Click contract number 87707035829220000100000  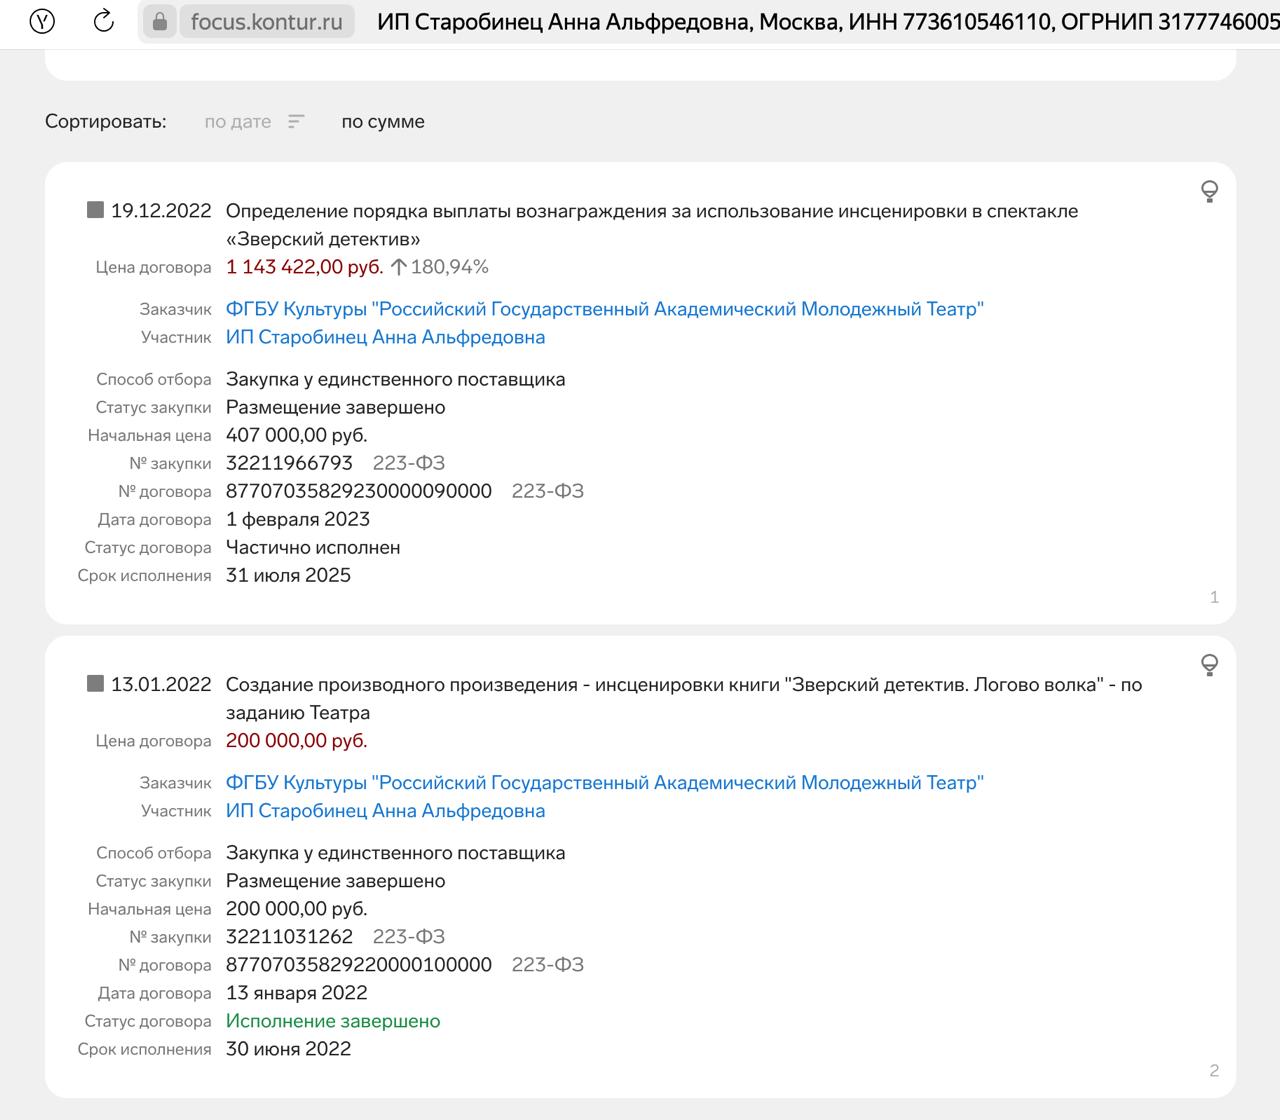358,965
